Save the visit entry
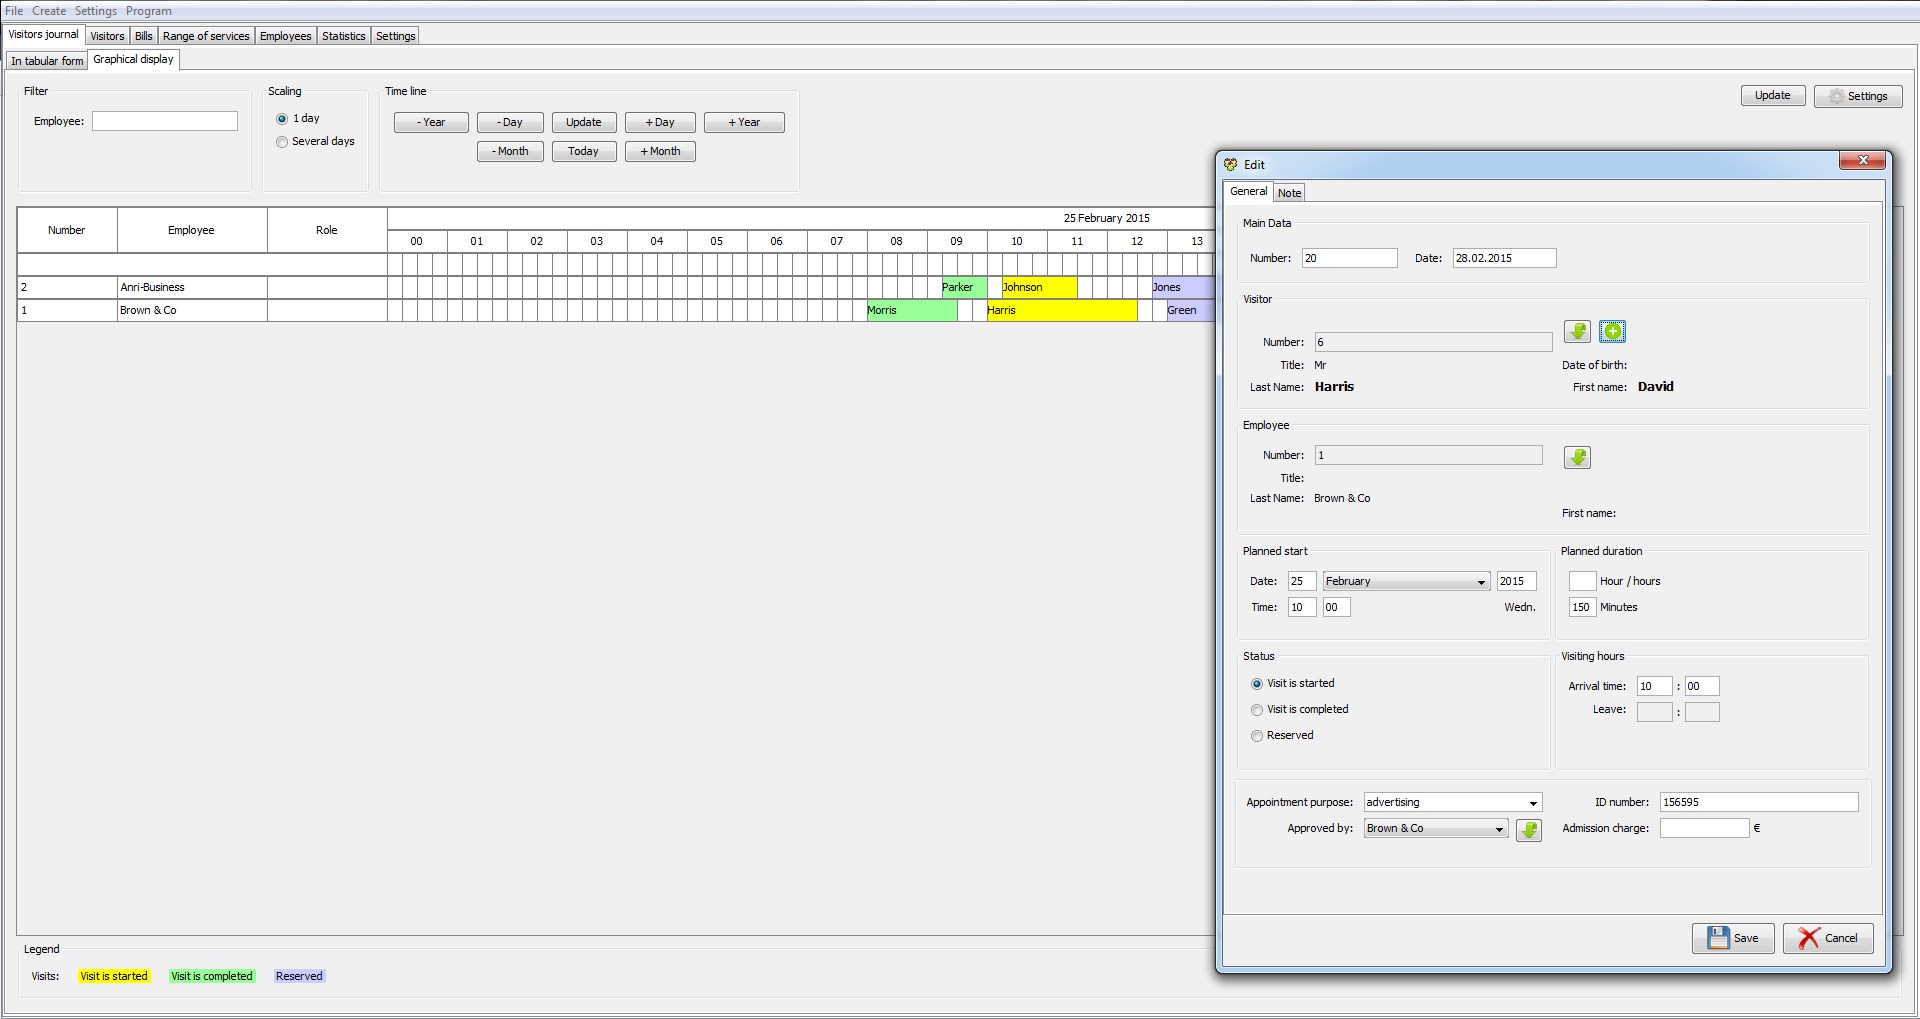Image resolution: width=1920 pixels, height=1019 pixels. [1733, 938]
